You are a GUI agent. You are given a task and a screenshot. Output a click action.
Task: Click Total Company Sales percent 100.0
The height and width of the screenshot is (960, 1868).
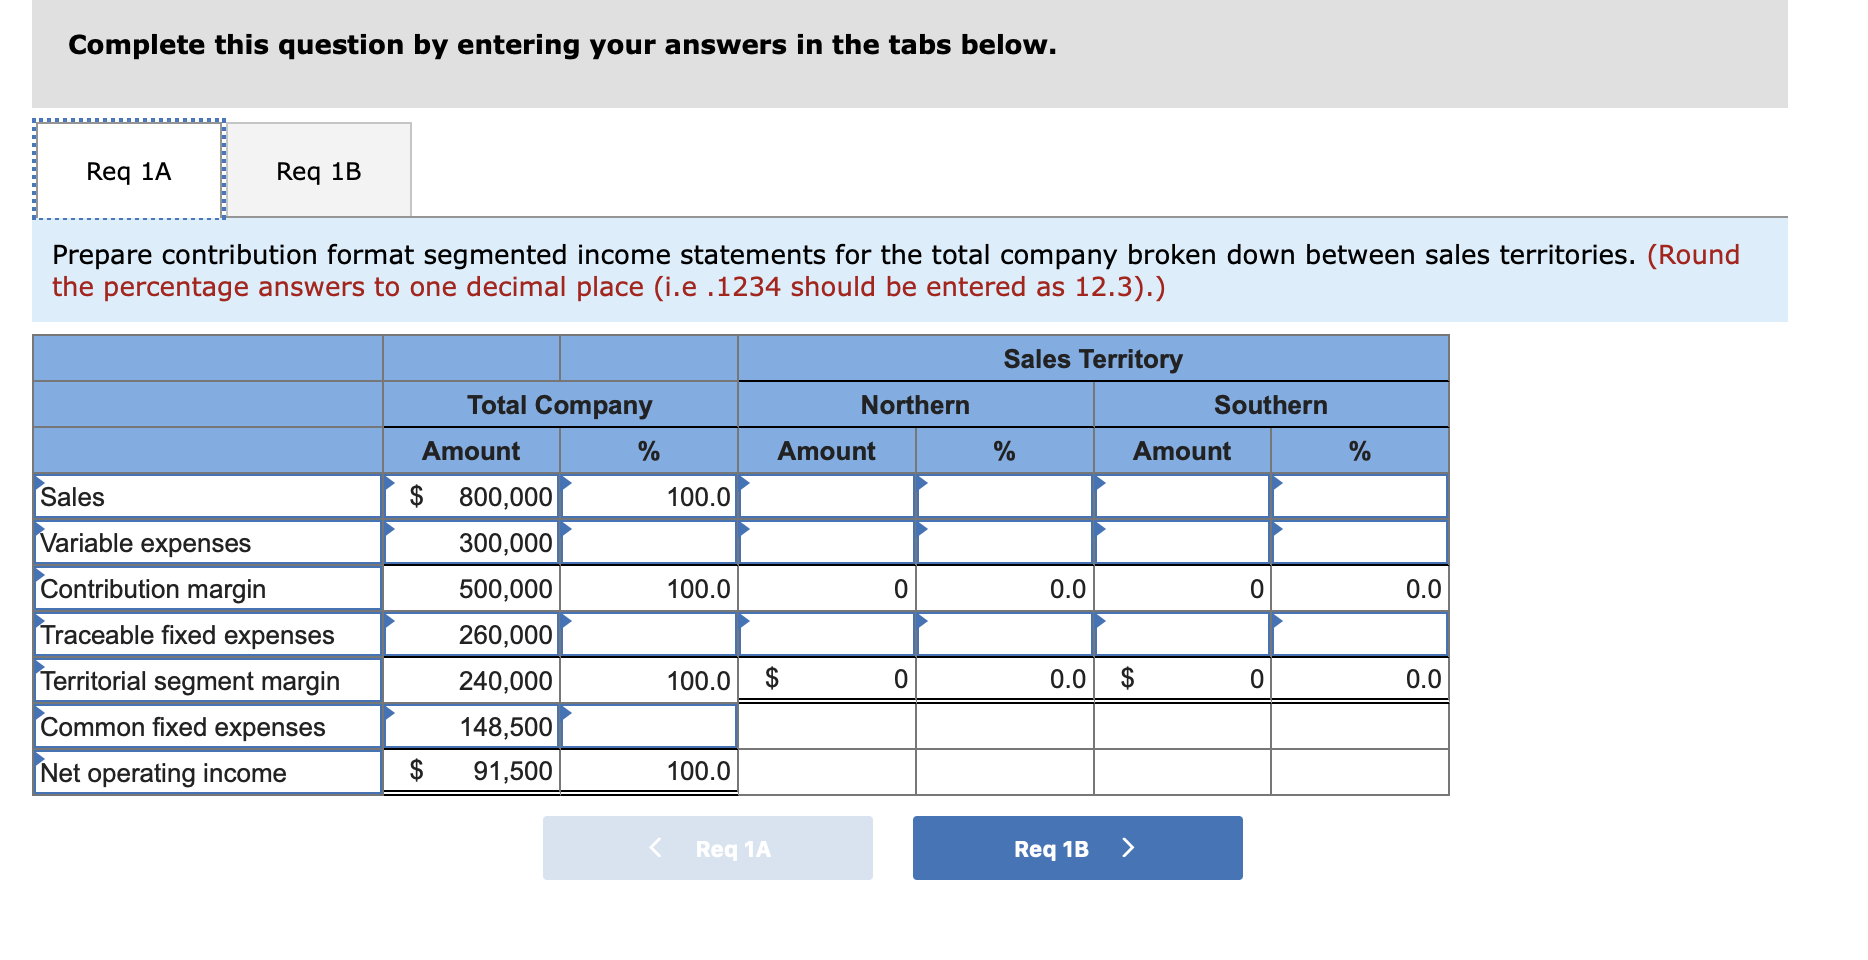[649, 496]
